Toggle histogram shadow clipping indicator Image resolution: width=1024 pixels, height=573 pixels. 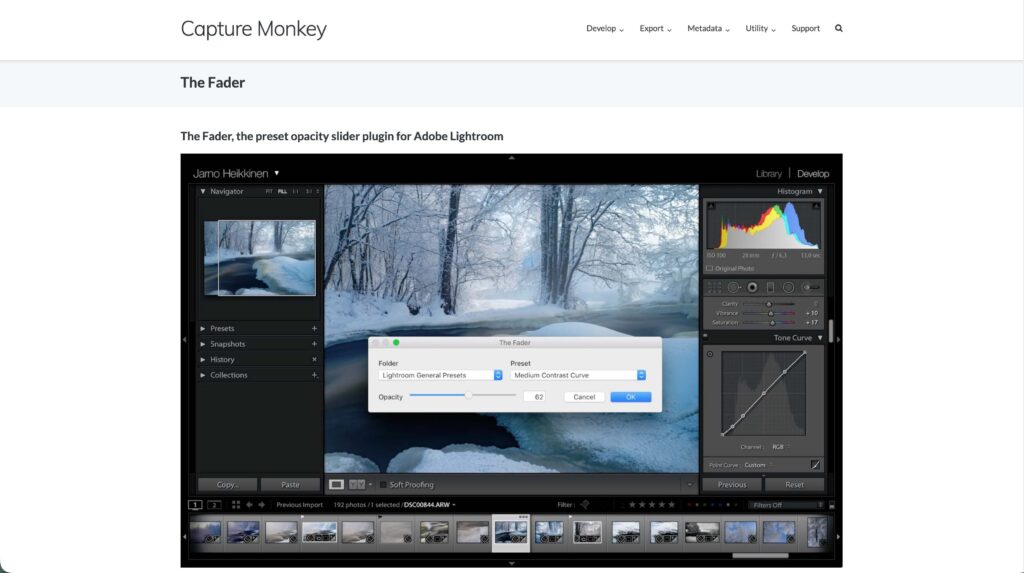coord(711,206)
